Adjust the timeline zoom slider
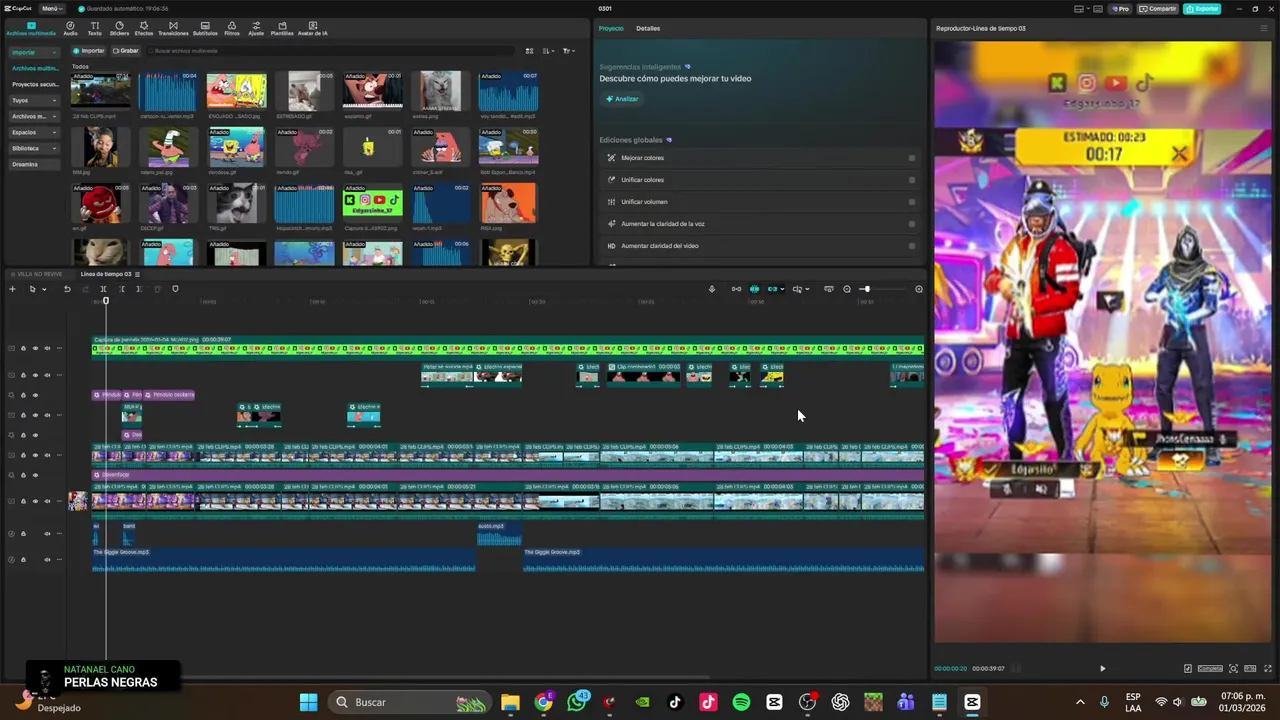Viewport: 1280px width, 720px height. [x=883, y=289]
